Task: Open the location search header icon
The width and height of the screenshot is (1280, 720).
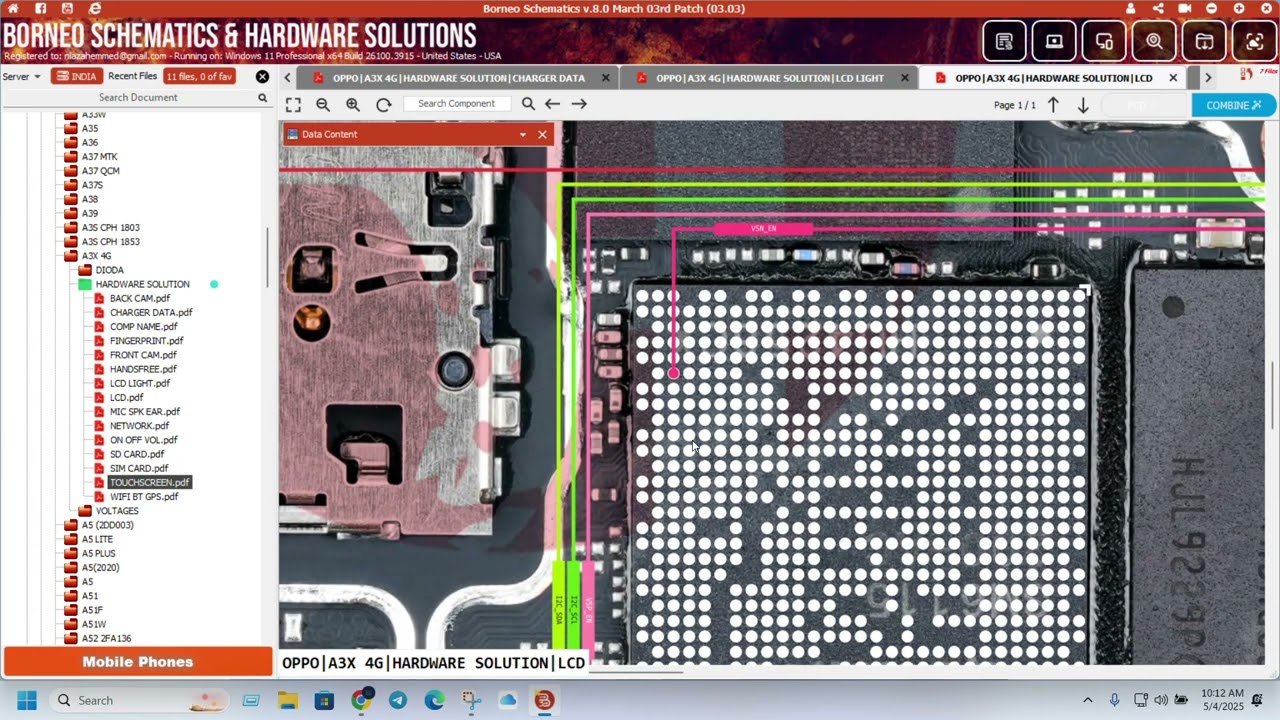Action: tap(1154, 42)
